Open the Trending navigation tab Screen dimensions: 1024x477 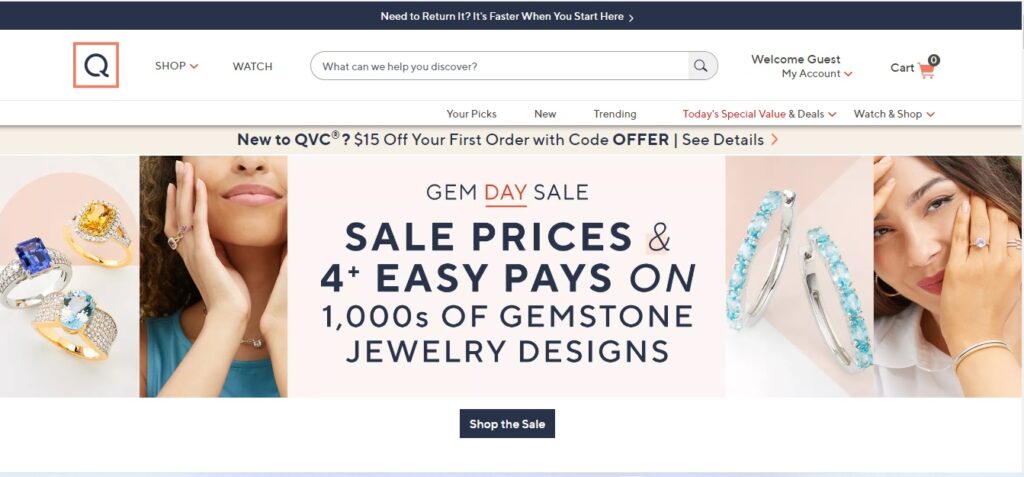(614, 114)
